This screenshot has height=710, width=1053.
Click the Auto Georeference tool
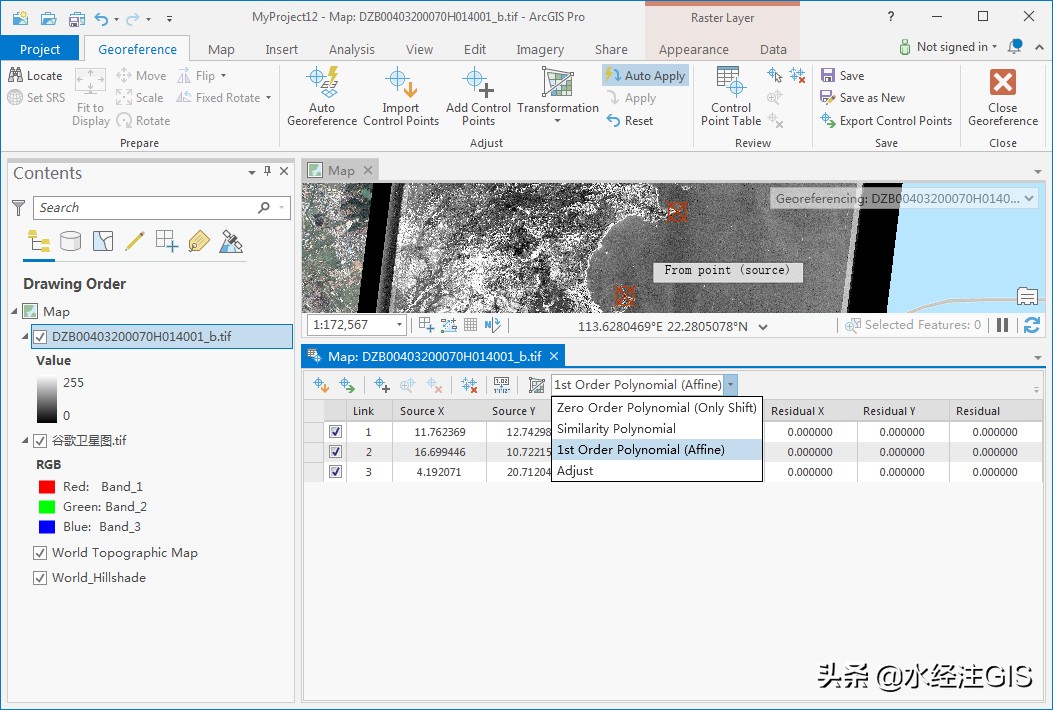[x=322, y=96]
